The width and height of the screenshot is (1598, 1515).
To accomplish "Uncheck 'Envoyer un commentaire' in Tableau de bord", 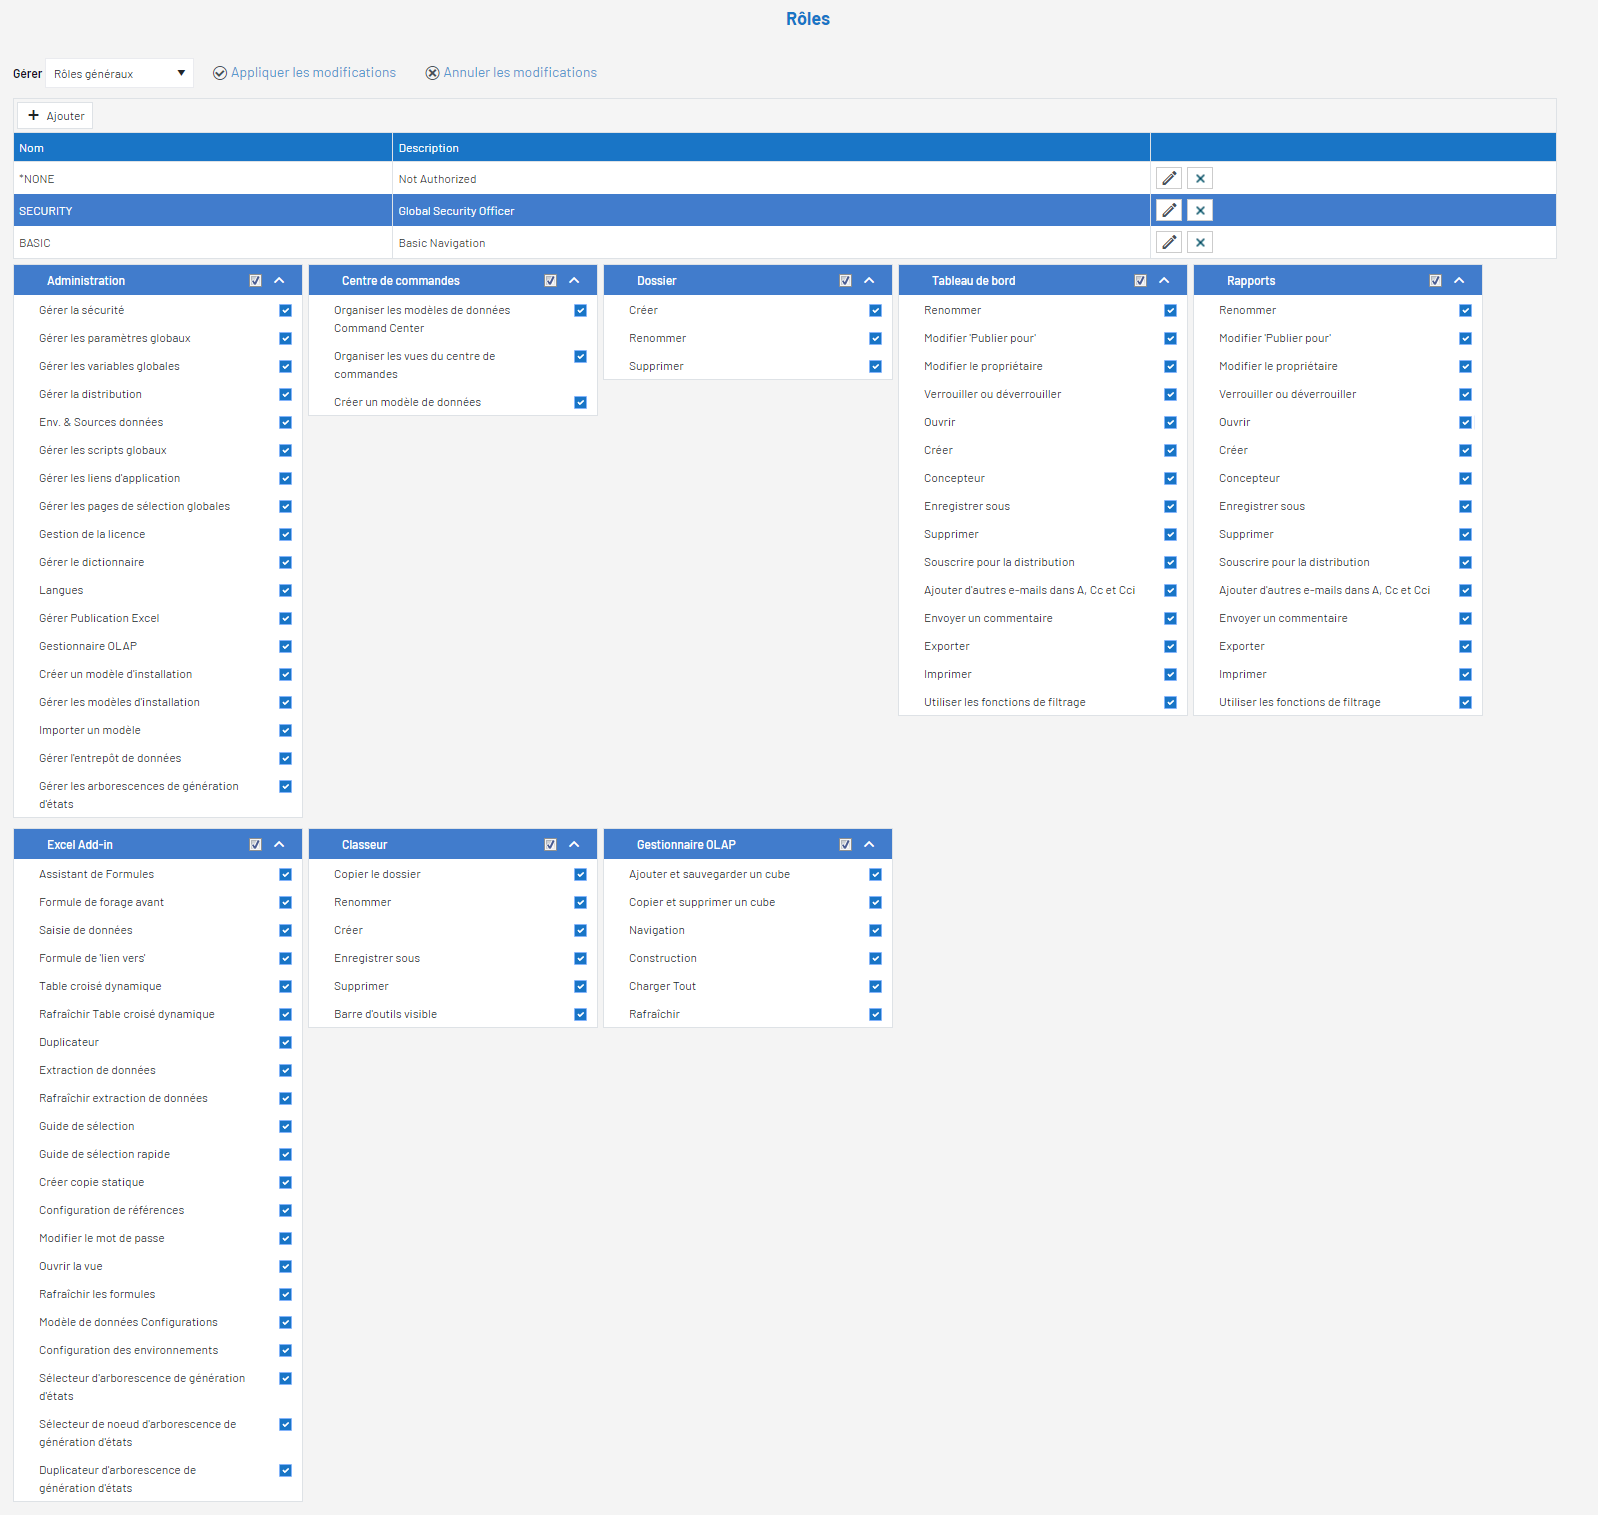I will pos(1170,618).
